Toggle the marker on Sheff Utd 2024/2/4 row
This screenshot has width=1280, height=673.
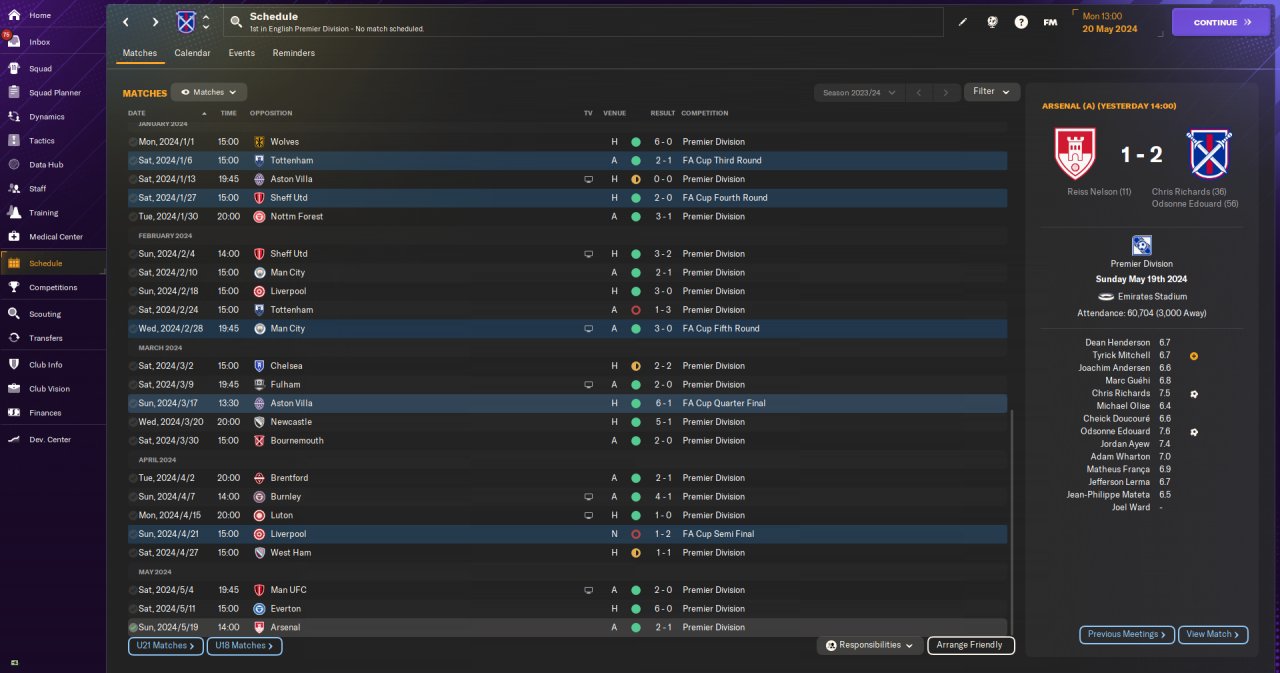click(x=133, y=254)
